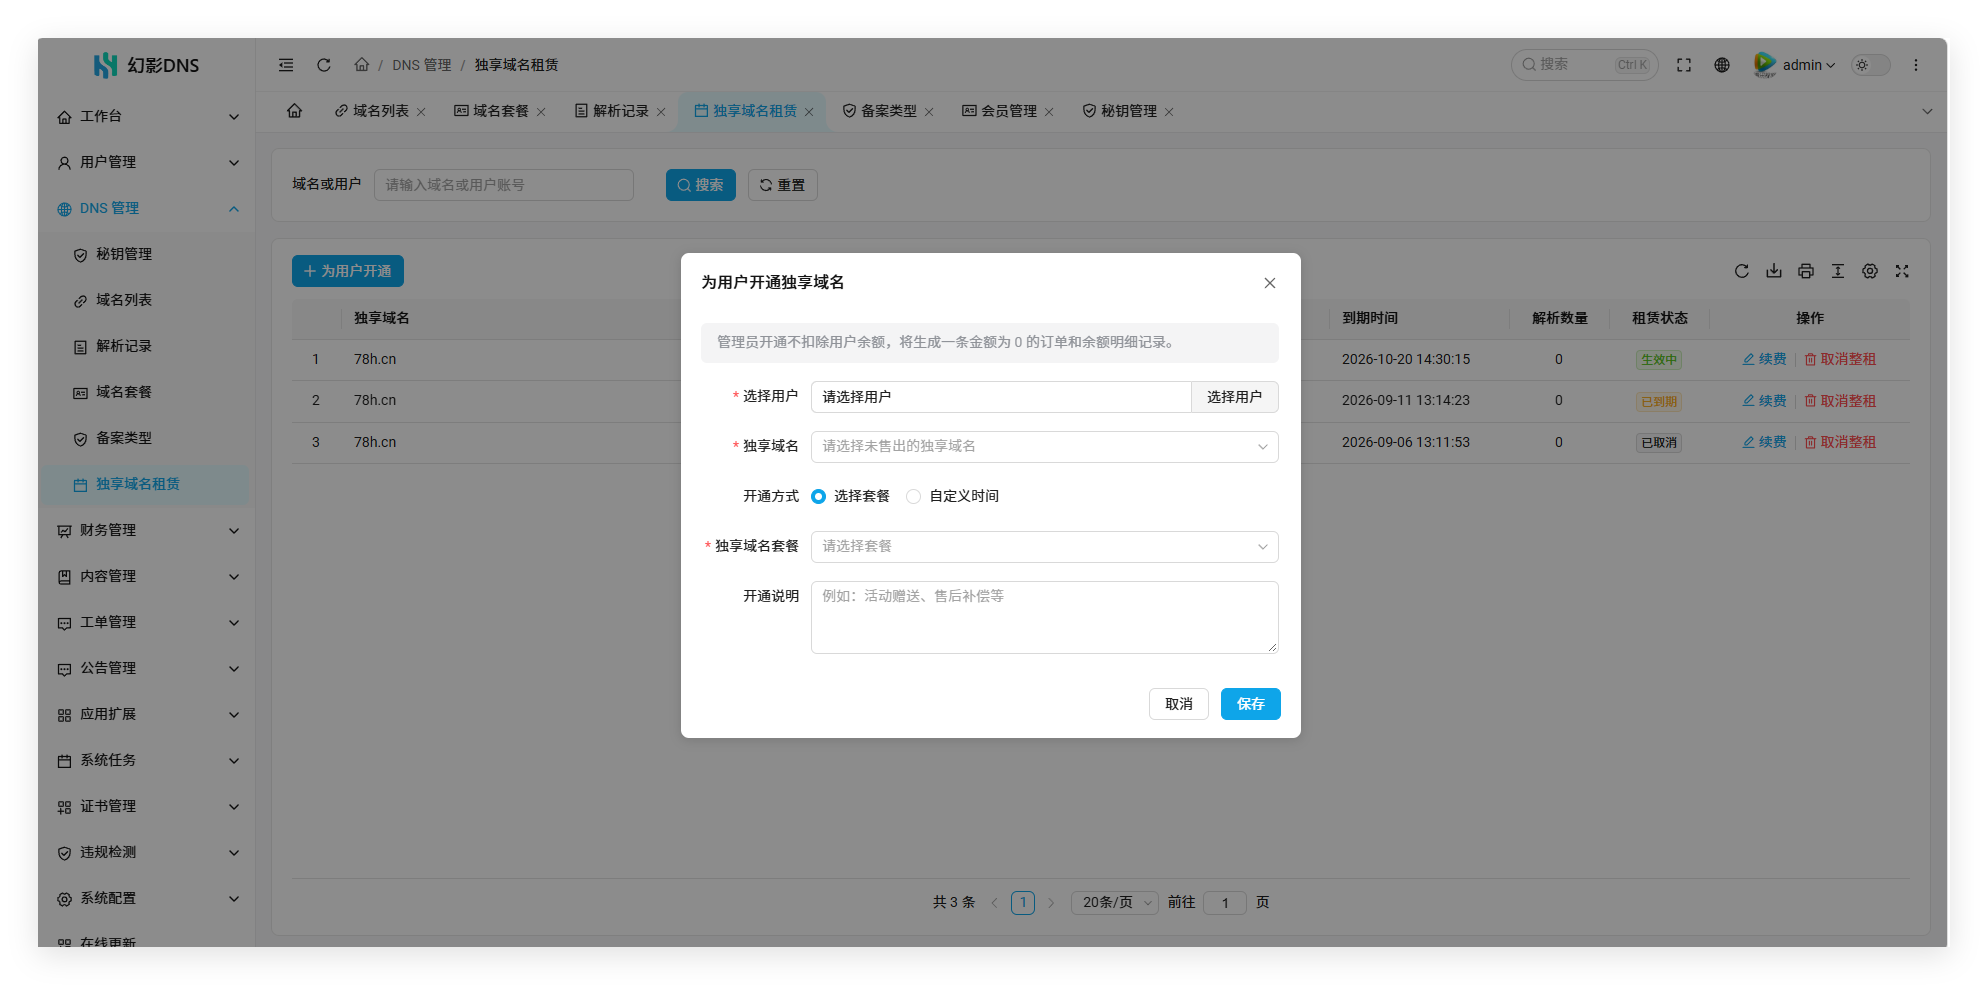Click the home icon in breadcrumb
Image resolution: width=1988 pixels, height=985 pixels.
[x=362, y=64]
